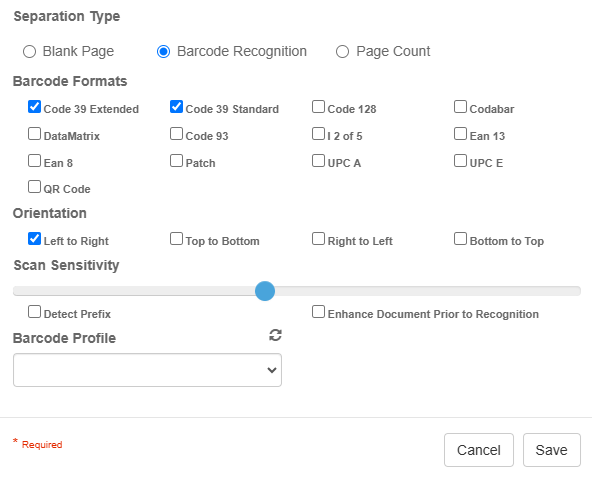Toggle the Detect Prefix checkbox

click(x=34, y=312)
